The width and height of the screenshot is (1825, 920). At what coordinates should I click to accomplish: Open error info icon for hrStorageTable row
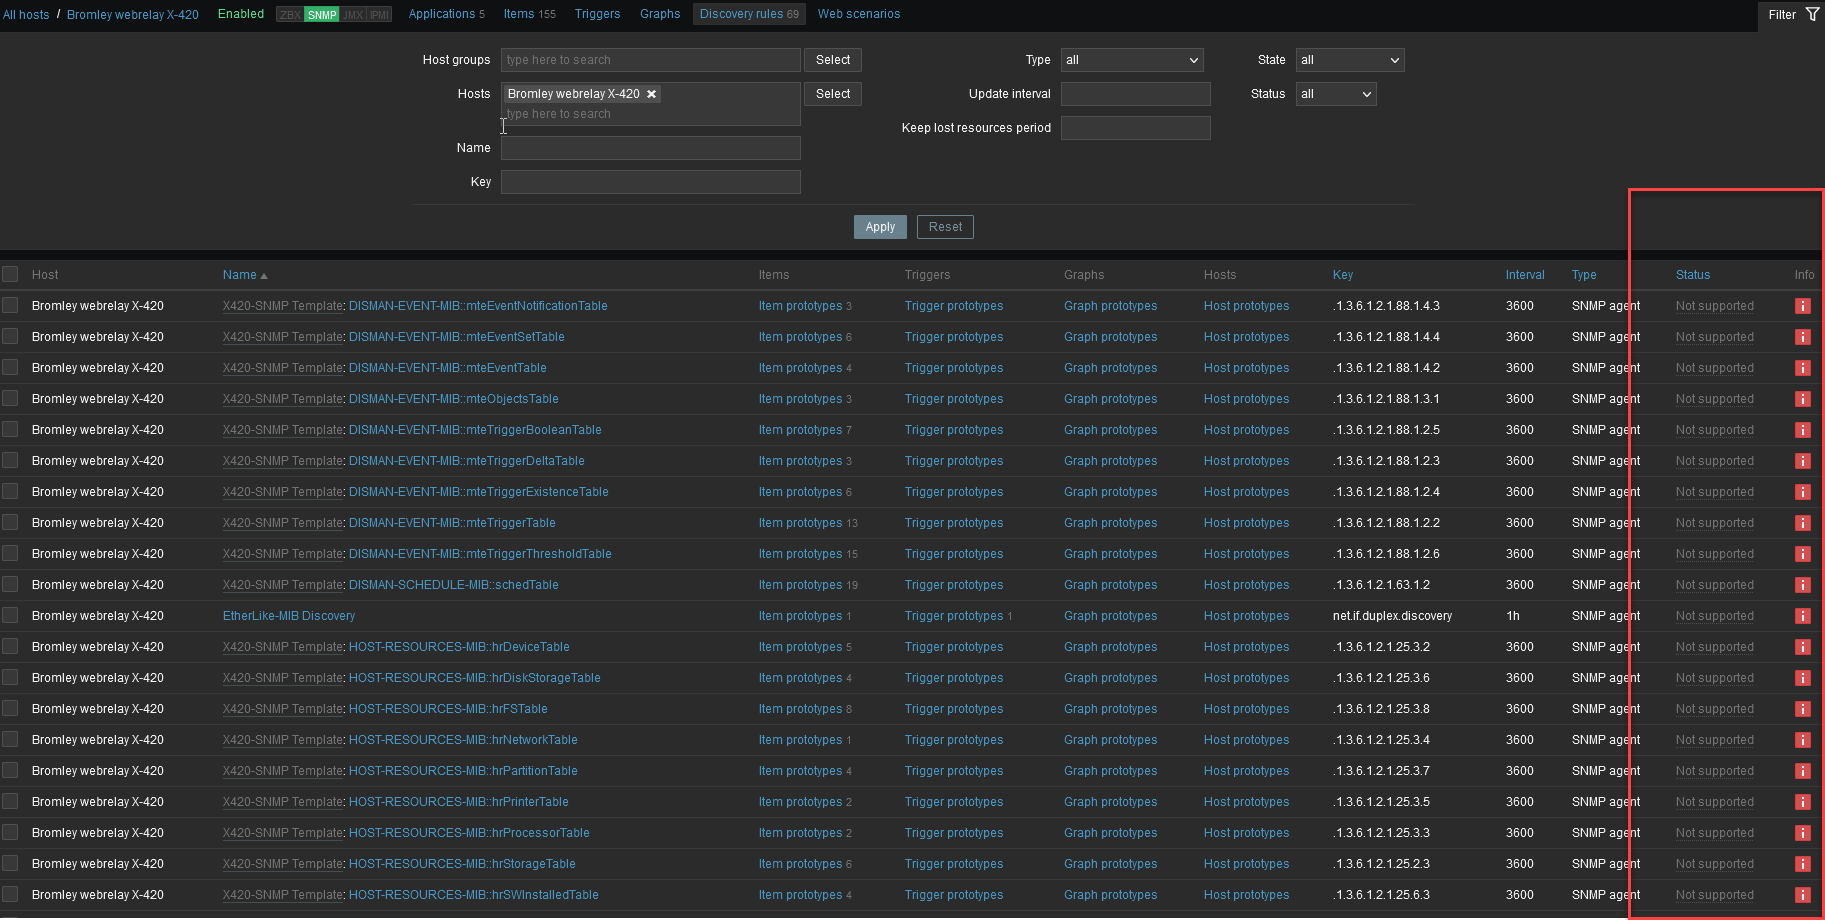[1803, 864]
